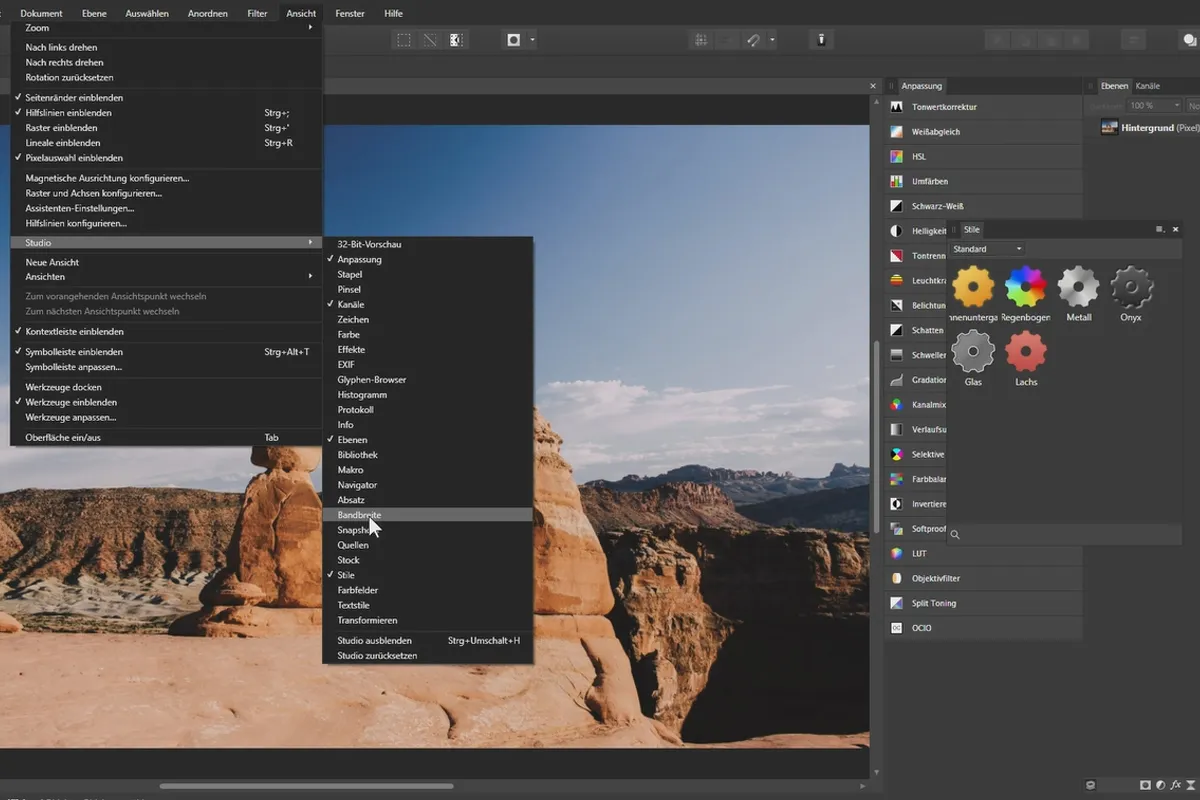Click the mask layer icon at panel bottom
The width and height of the screenshot is (1200, 800).
pyautogui.click(x=1145, y=785)
